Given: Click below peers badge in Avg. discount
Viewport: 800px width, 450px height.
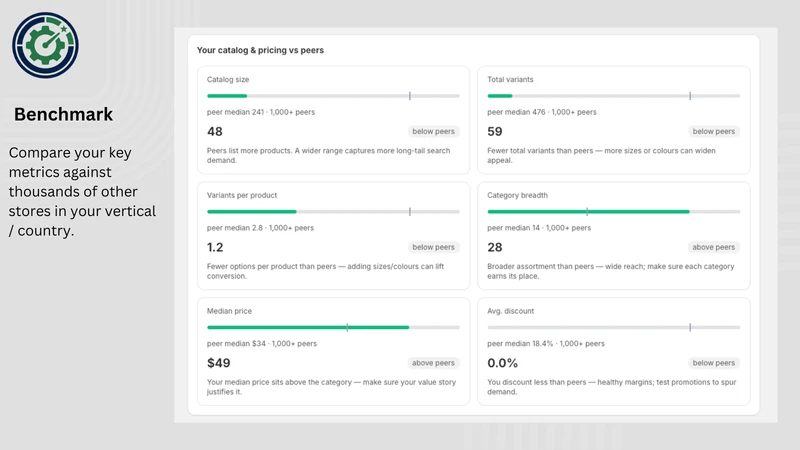Looking at the screenshot, I should [714, 363].
